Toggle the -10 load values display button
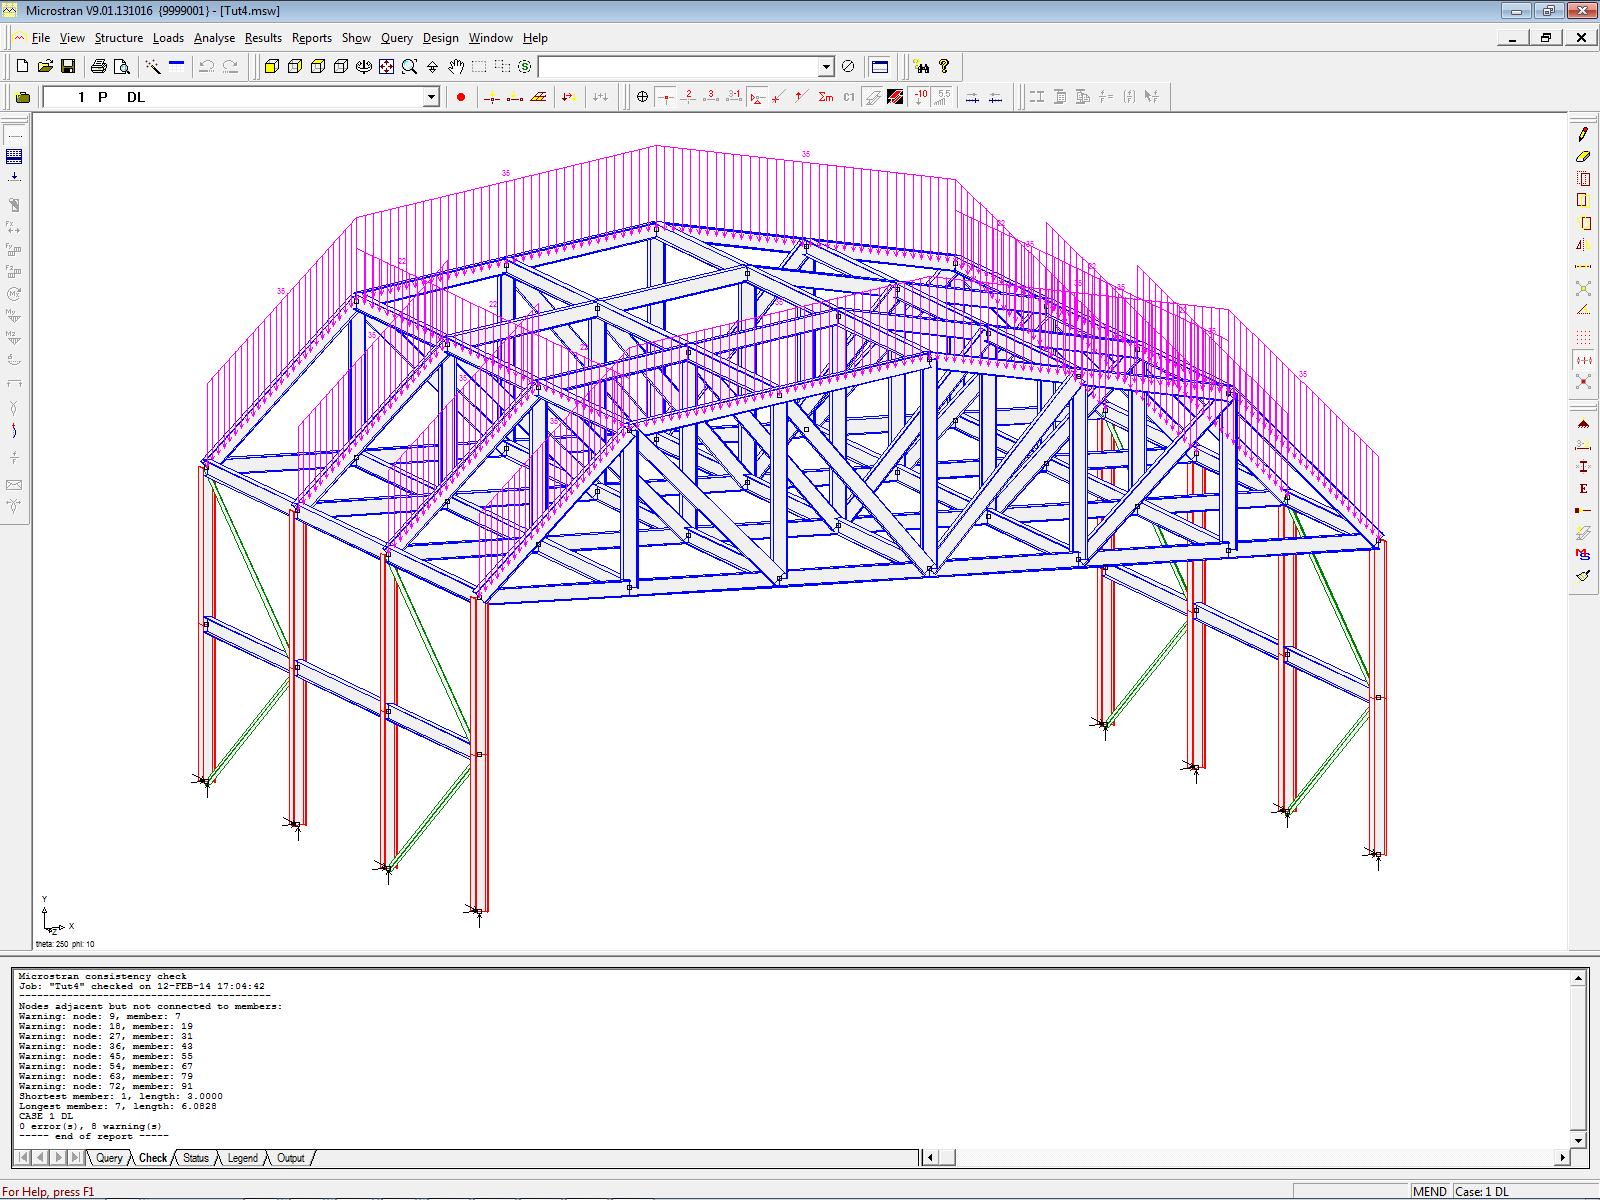 pos(920,97)
